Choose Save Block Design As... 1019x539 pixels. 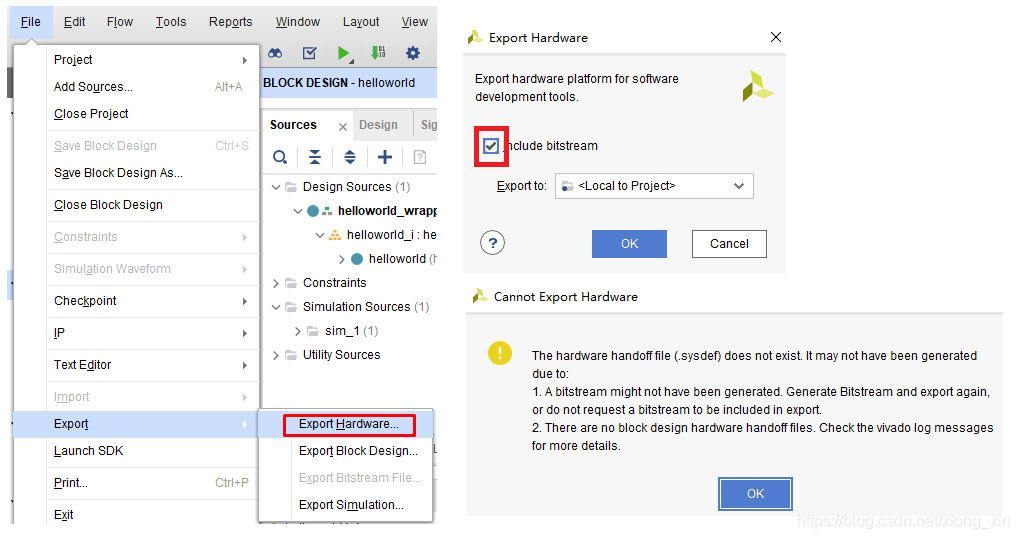coord(118,173)
